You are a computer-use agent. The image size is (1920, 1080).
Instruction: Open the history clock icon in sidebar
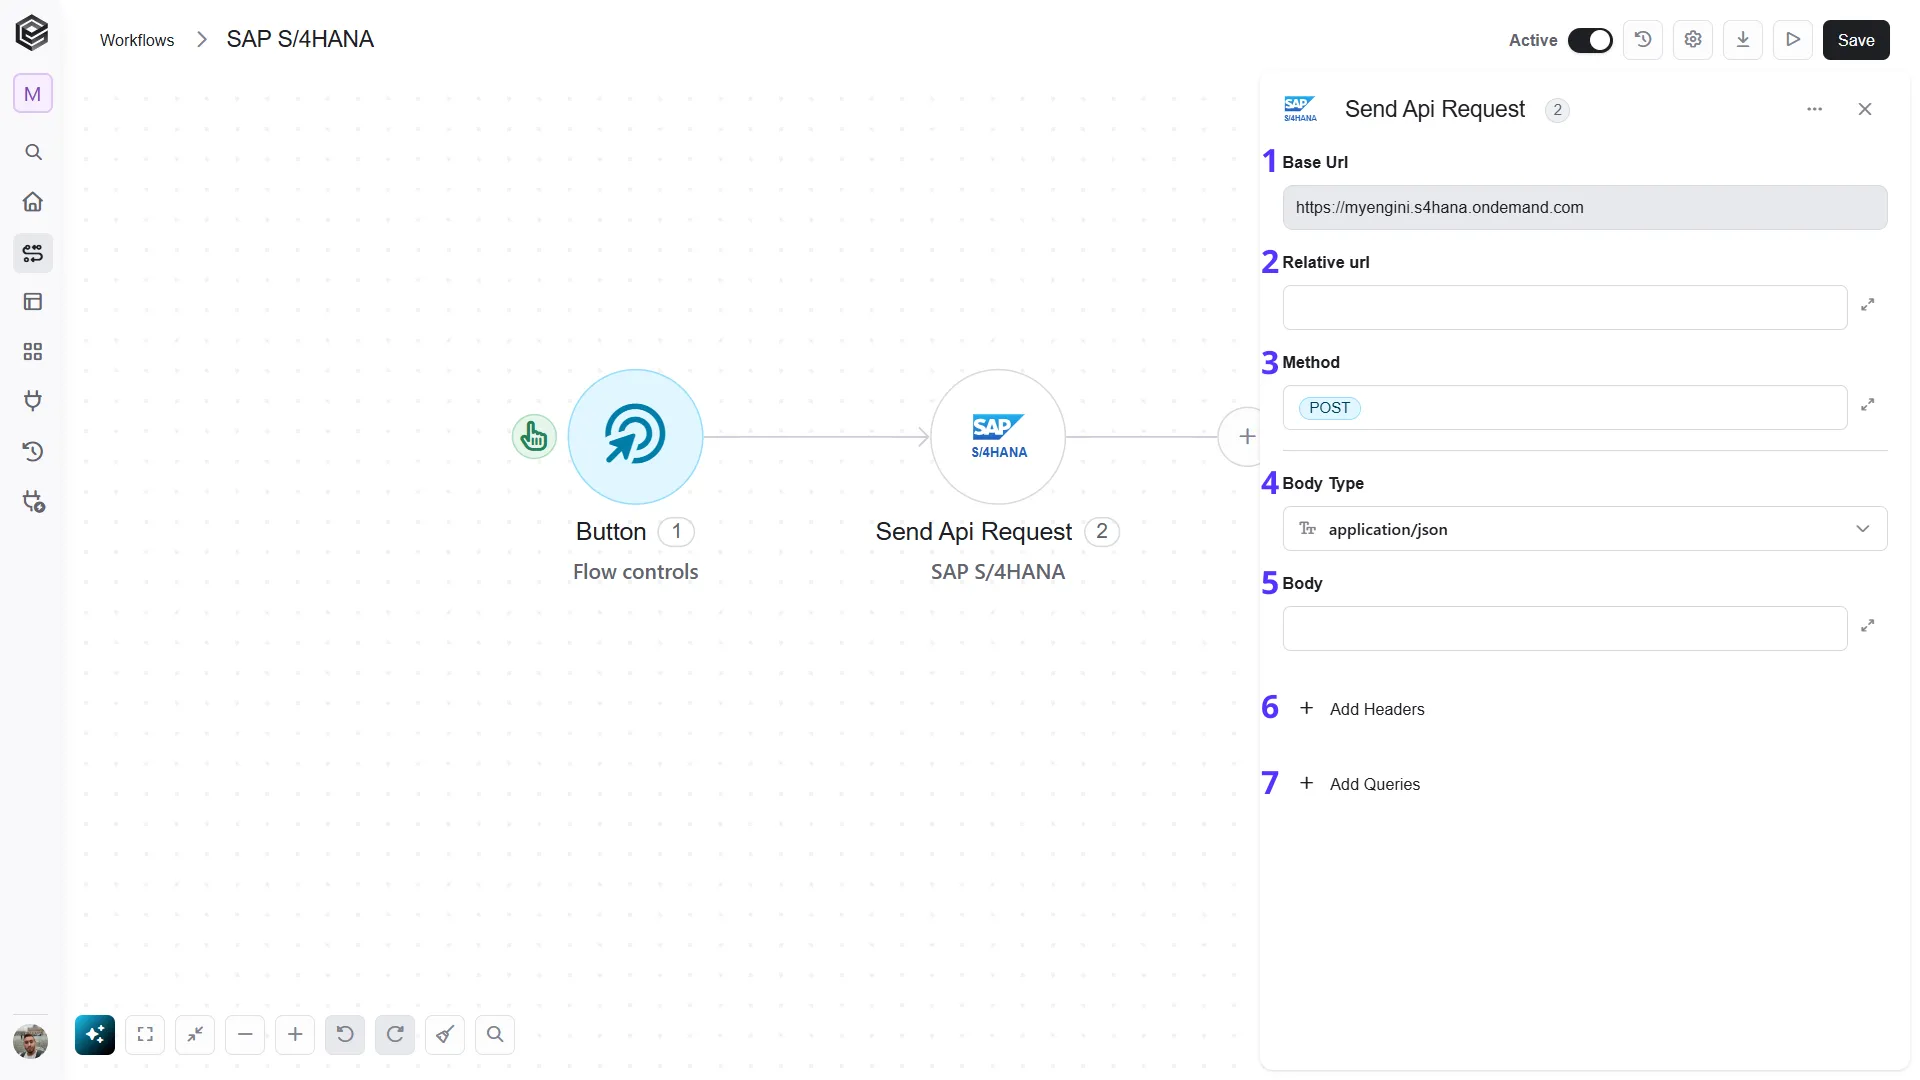pyautogui.click(x=33, y=452)
